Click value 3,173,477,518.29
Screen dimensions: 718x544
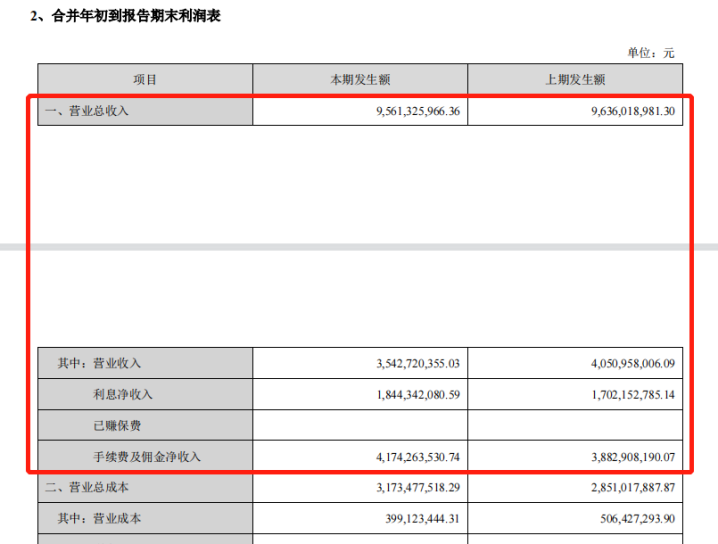(x=418, y=488)
